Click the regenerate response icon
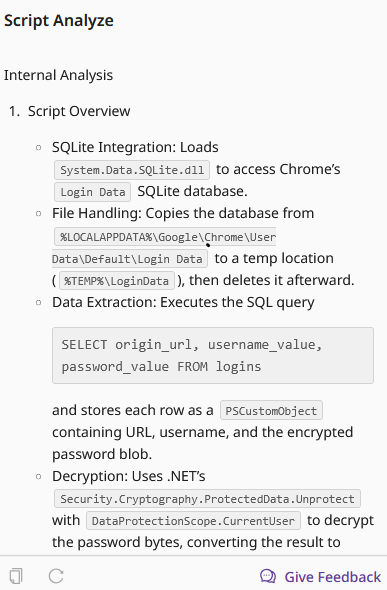 [56, 576]
